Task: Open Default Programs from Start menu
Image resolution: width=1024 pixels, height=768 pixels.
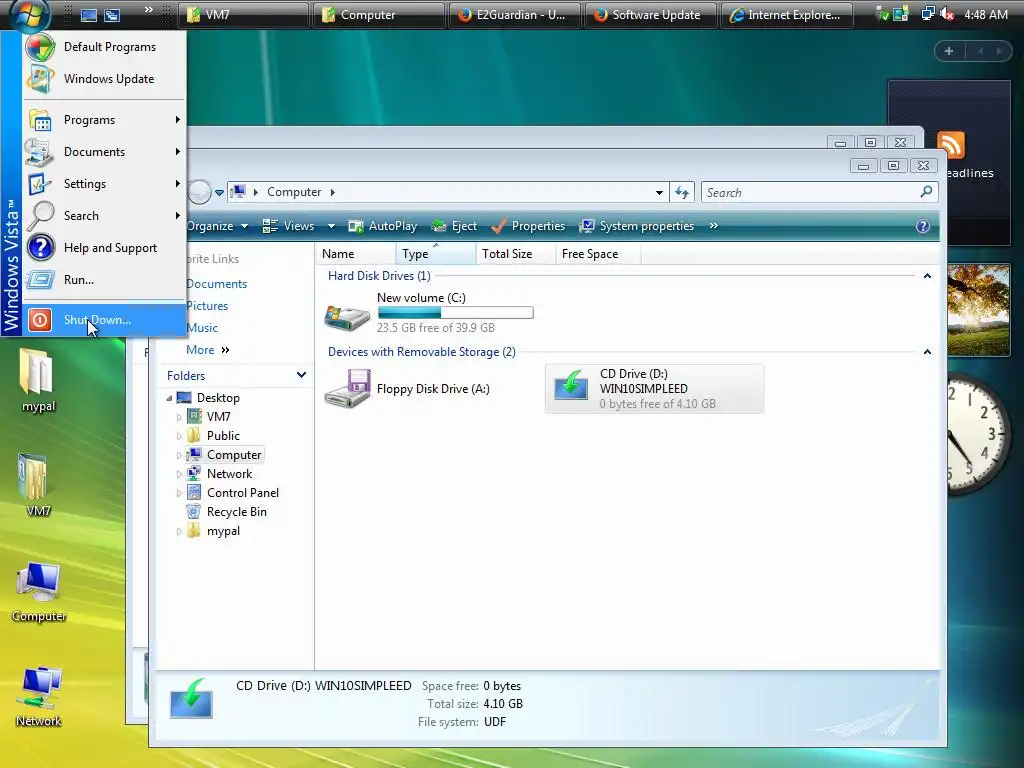Action: pyautogui.click(x=104, y=47)
